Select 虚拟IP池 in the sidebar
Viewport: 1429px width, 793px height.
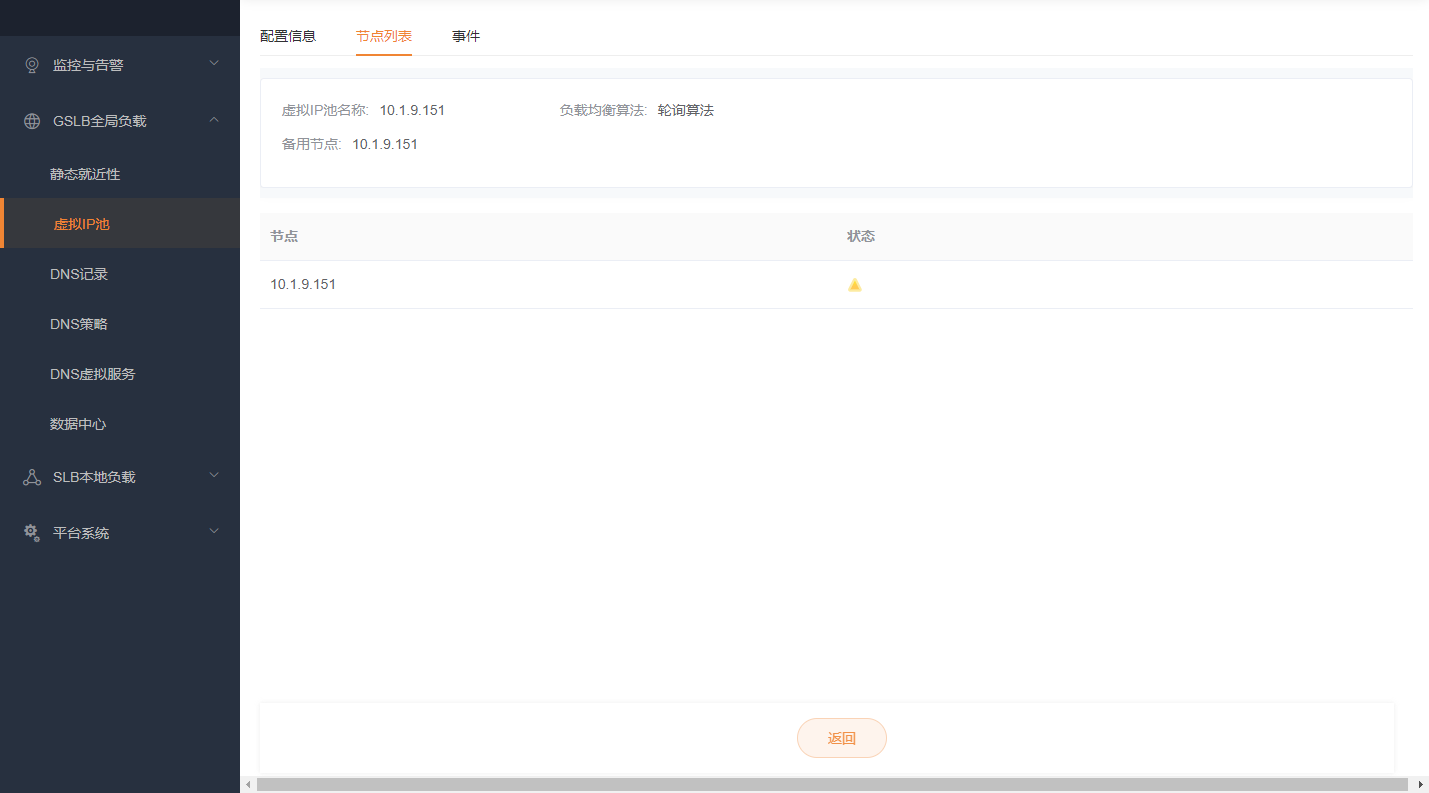(82, 224)
